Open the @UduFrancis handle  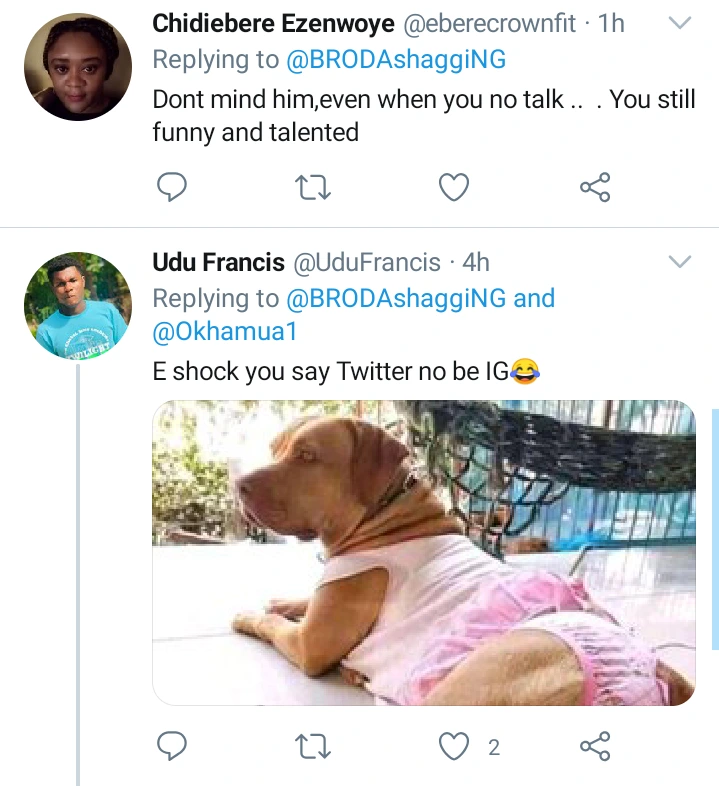[x=366, y=262]
